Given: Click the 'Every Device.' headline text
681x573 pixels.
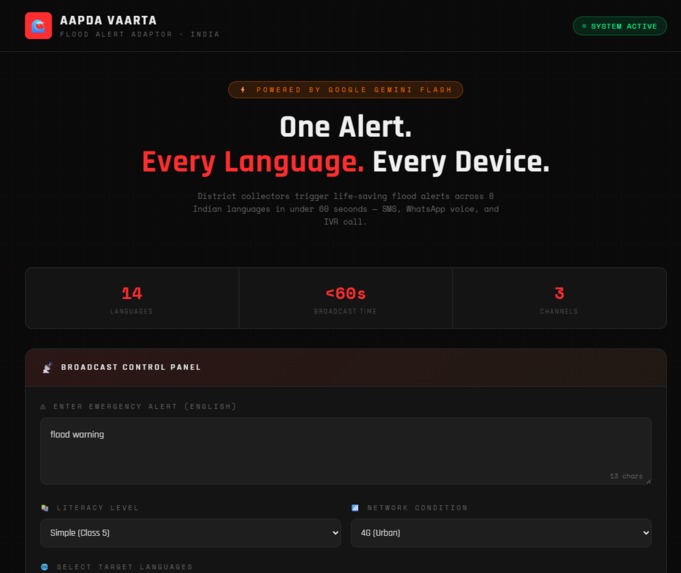Looking at the screenshot, I should (461, 162).
